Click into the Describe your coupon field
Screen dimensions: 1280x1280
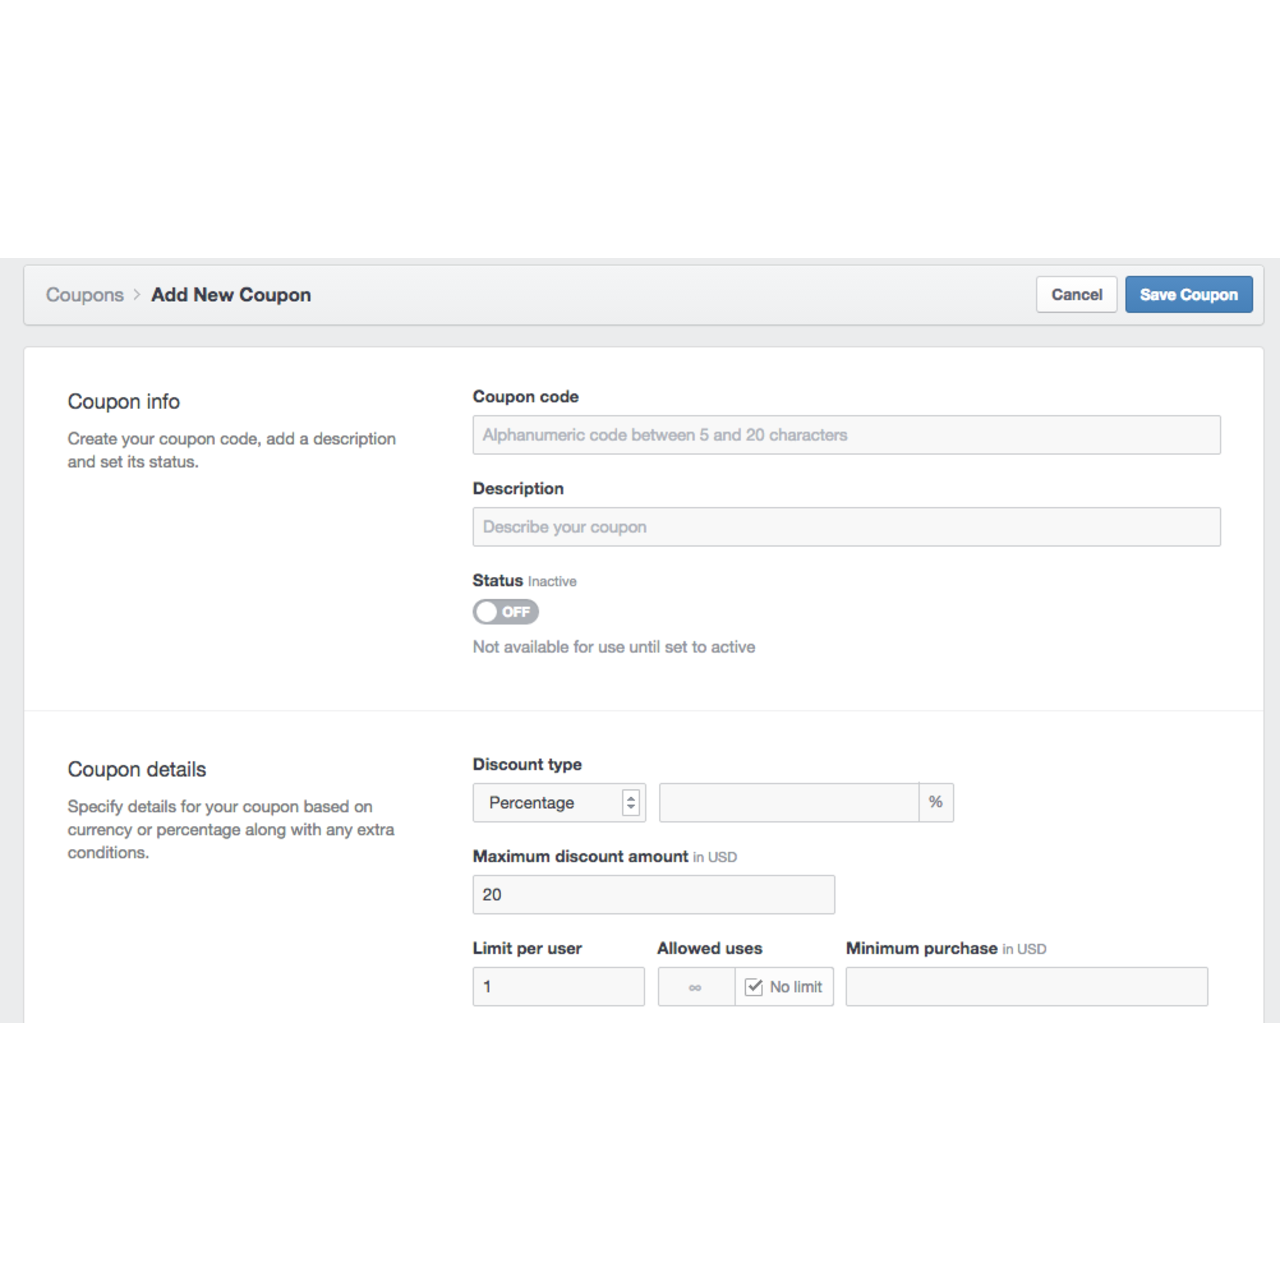pyautogui.click(x=846, y=527)
